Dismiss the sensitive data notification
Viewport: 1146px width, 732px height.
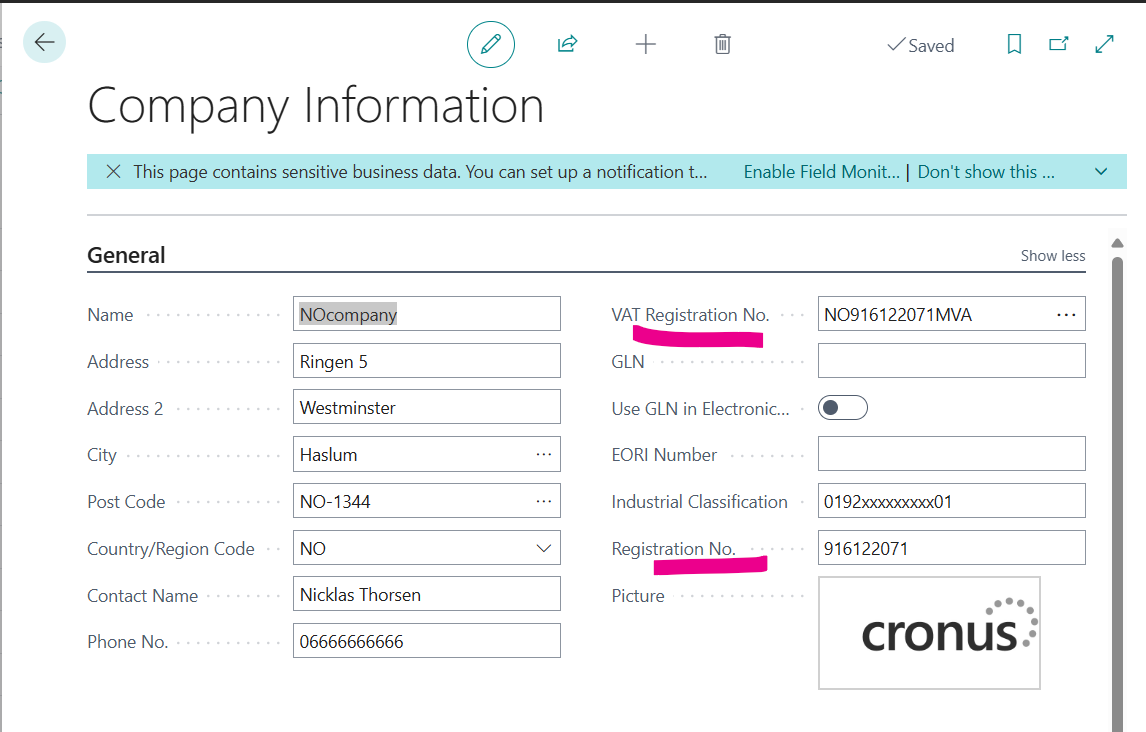tap(113, 172)
